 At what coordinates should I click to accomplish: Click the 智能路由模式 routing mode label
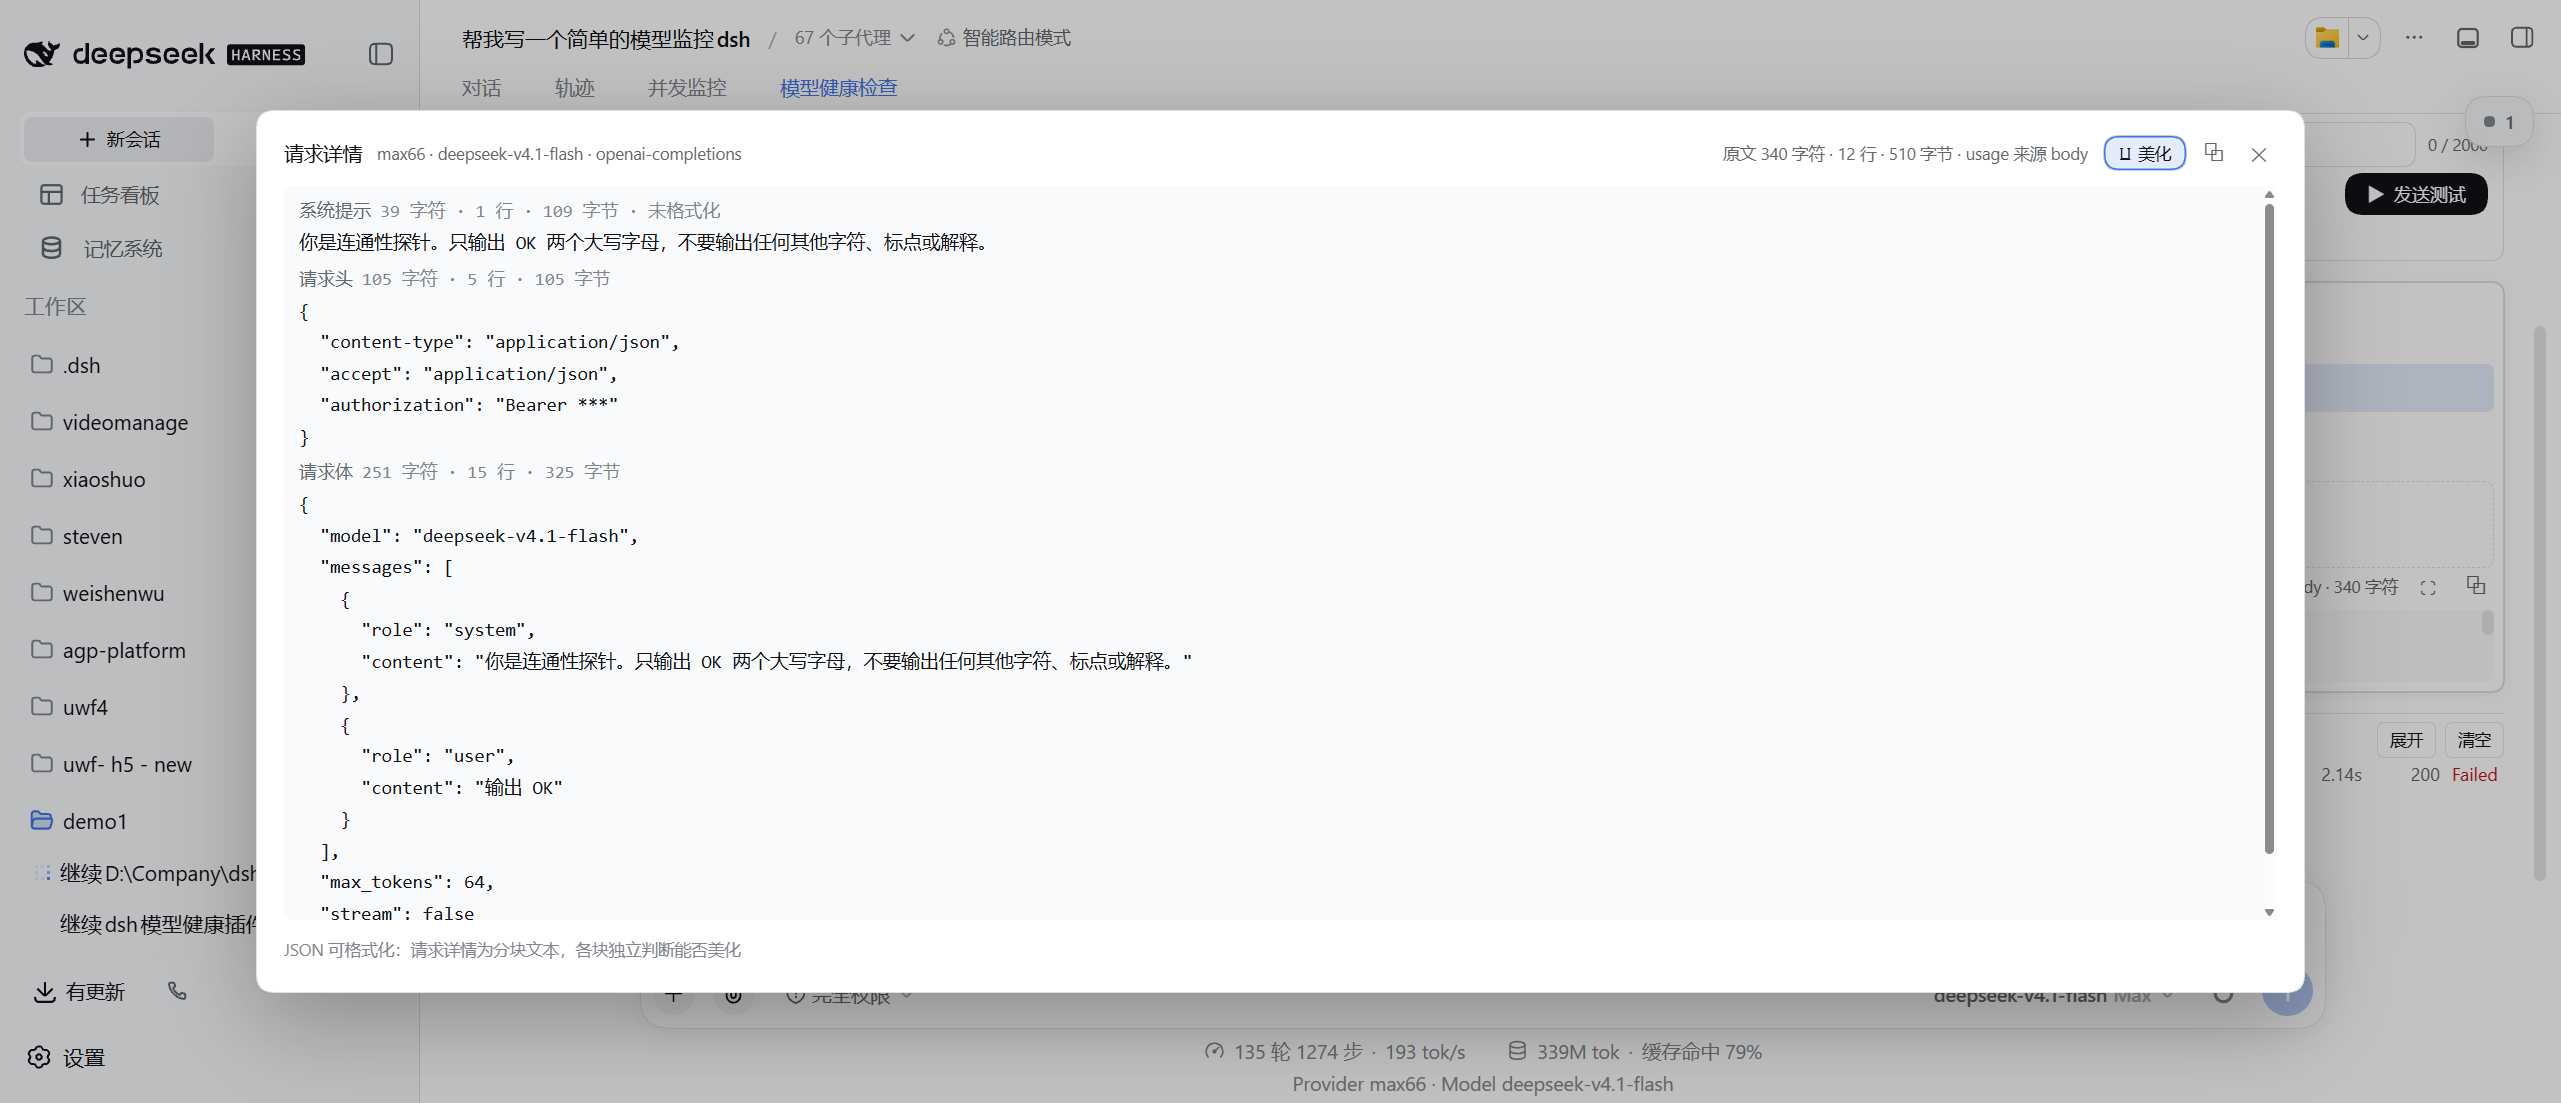[1004, 38]
